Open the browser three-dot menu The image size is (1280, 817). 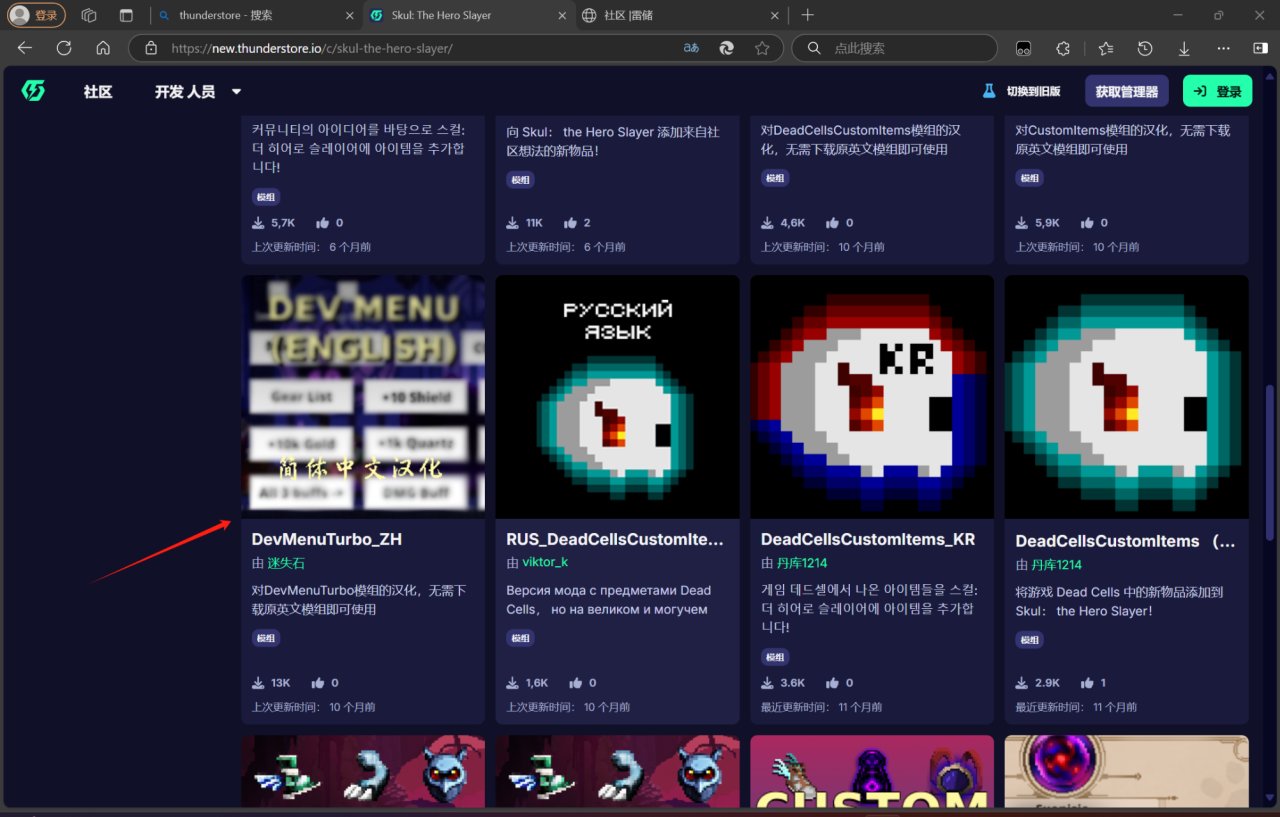(x=1224, y=48)
